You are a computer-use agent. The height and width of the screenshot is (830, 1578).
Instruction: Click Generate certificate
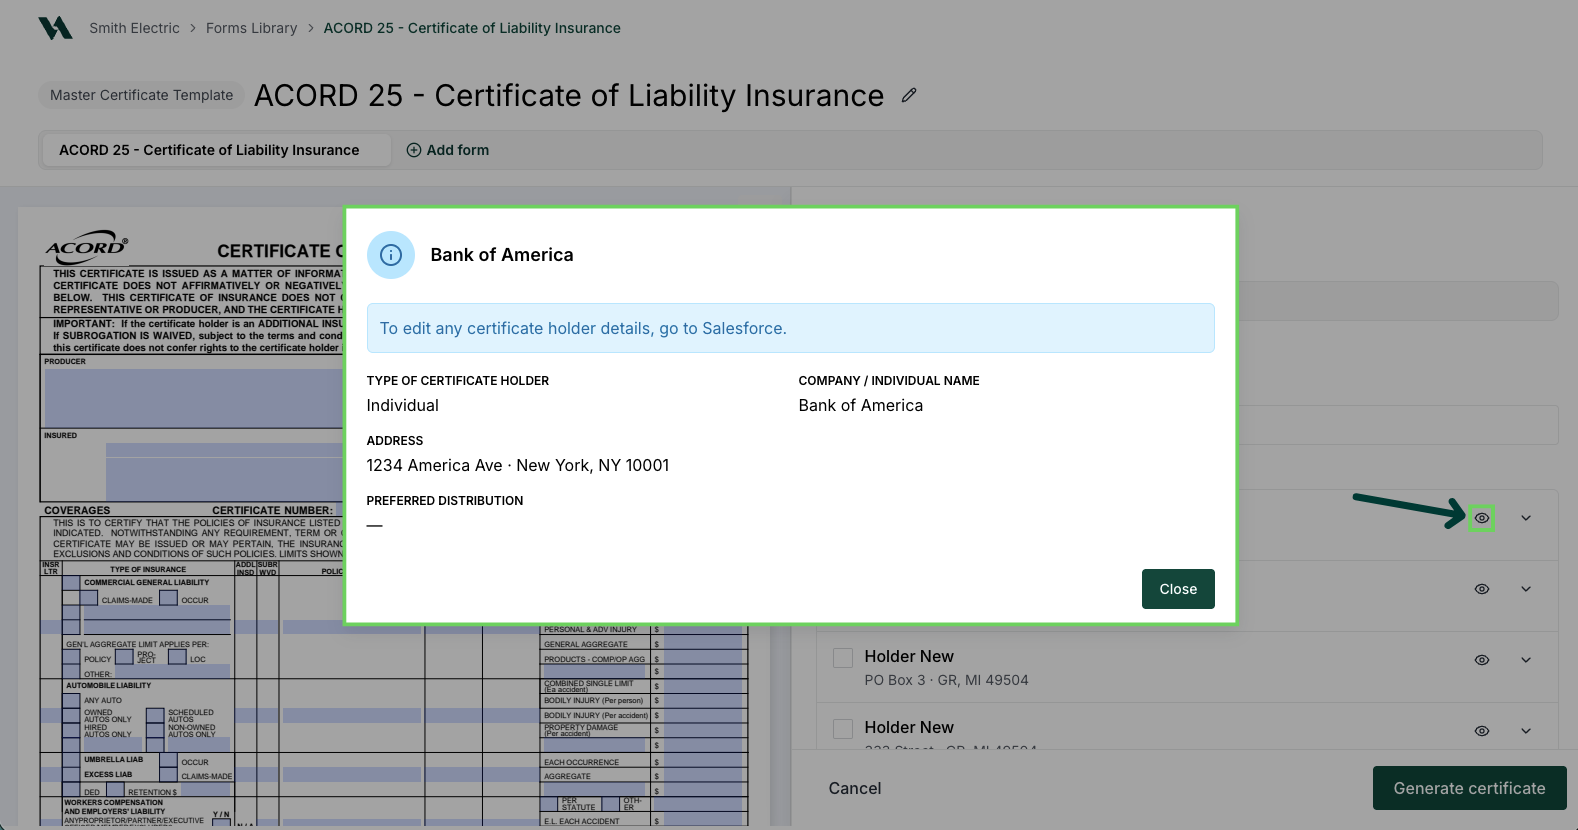pos(1469,788)
